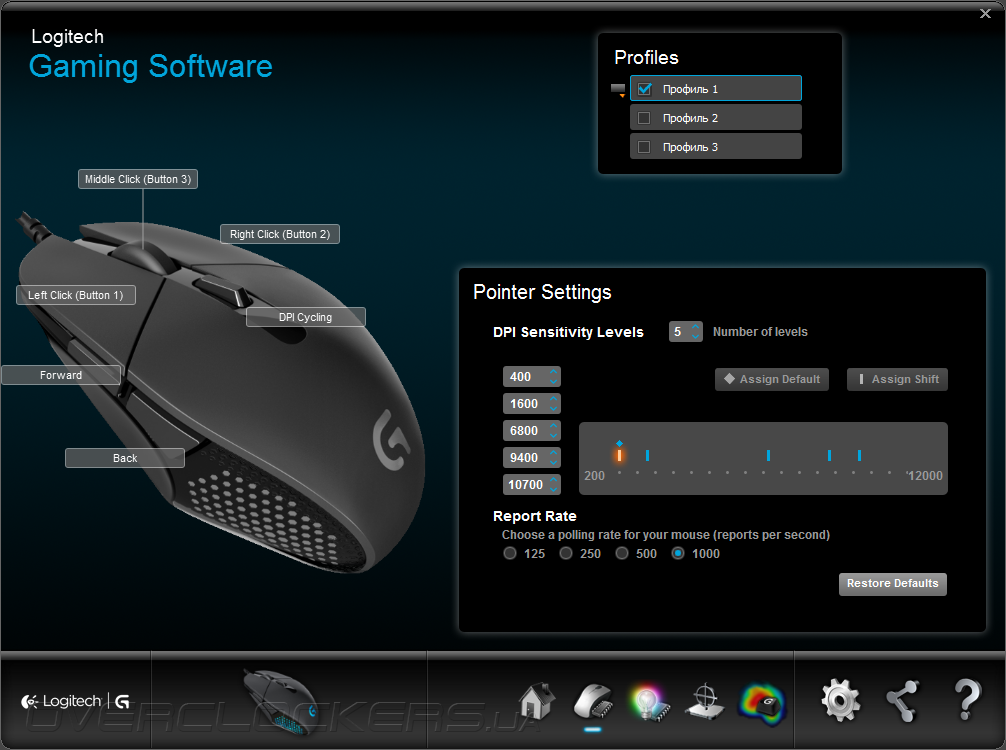The width and height of the screenshot is (1006, 750).
Task: Enable the Профиль 3 checkbox
Action: pos(644,147)
